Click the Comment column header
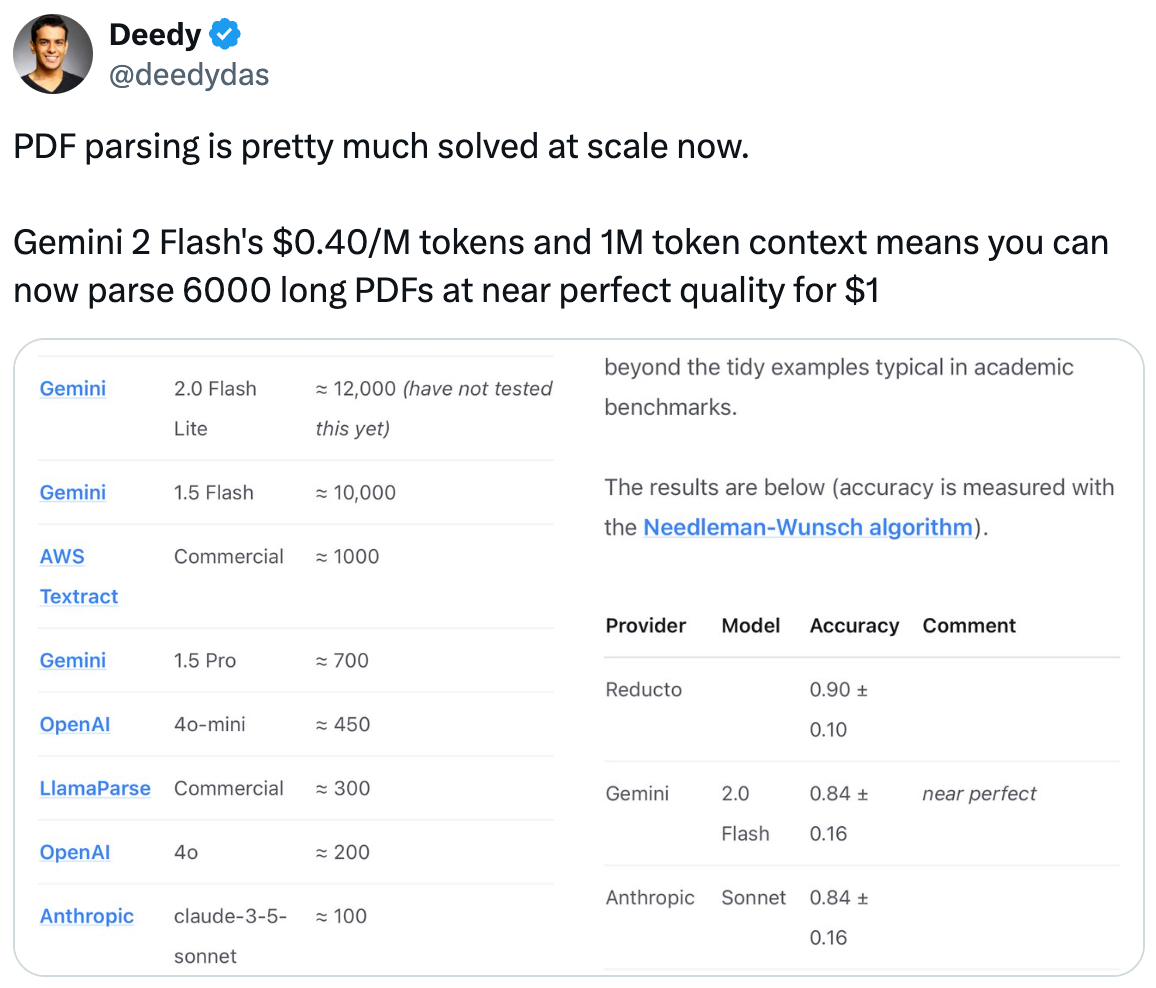Image resolution: width=1156 pixels, height=988 pixels. pyautogui.click(x=969, y=626)
